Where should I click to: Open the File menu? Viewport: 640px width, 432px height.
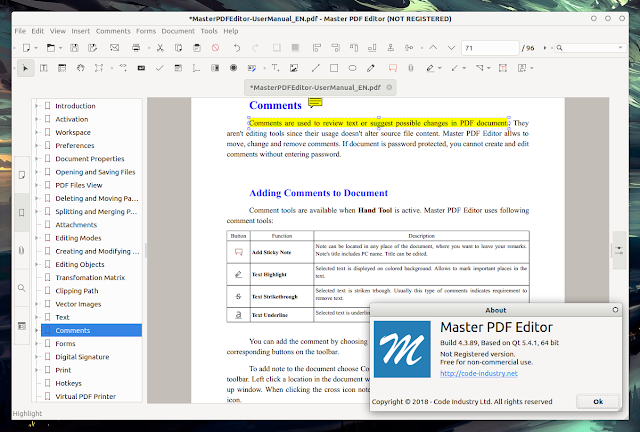pyautogui.click(x=20, y=31)
